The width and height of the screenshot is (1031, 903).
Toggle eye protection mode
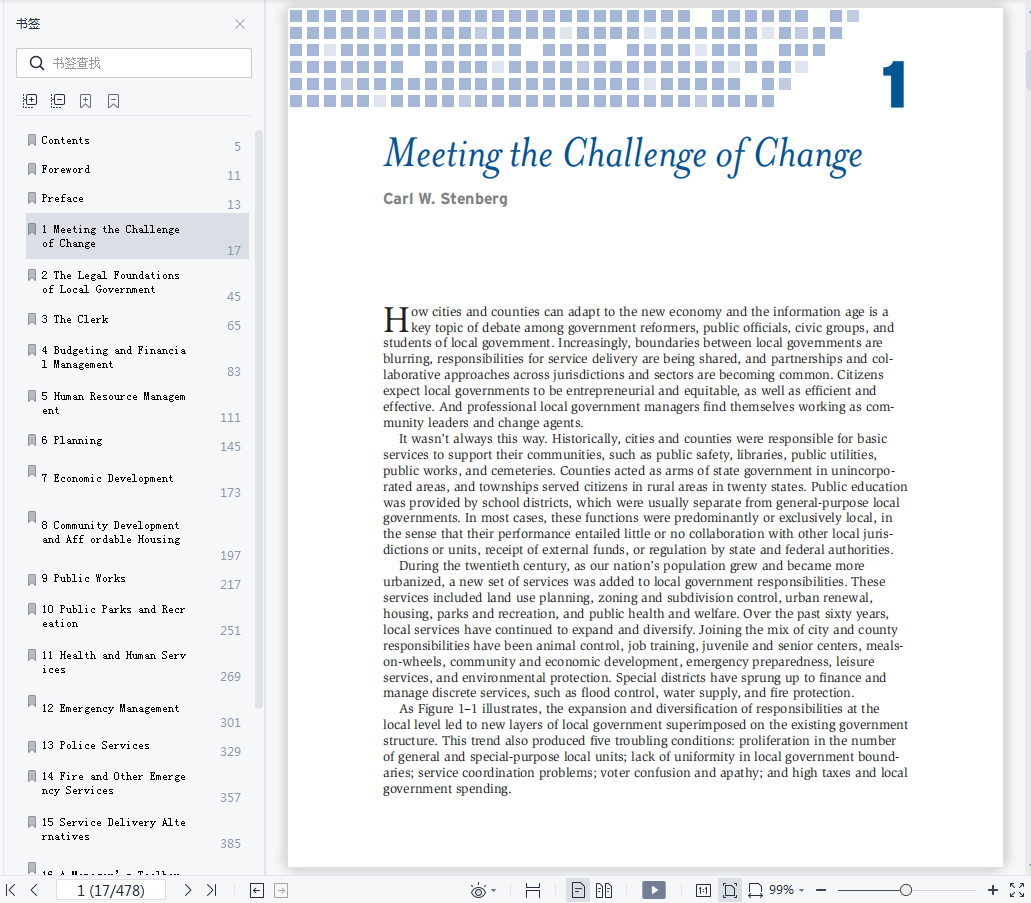478,891
